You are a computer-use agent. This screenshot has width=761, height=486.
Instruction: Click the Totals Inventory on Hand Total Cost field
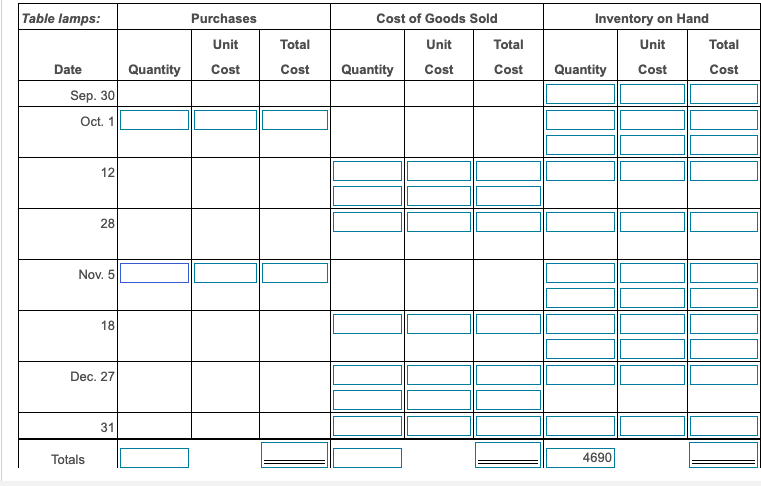click(723, 455)
